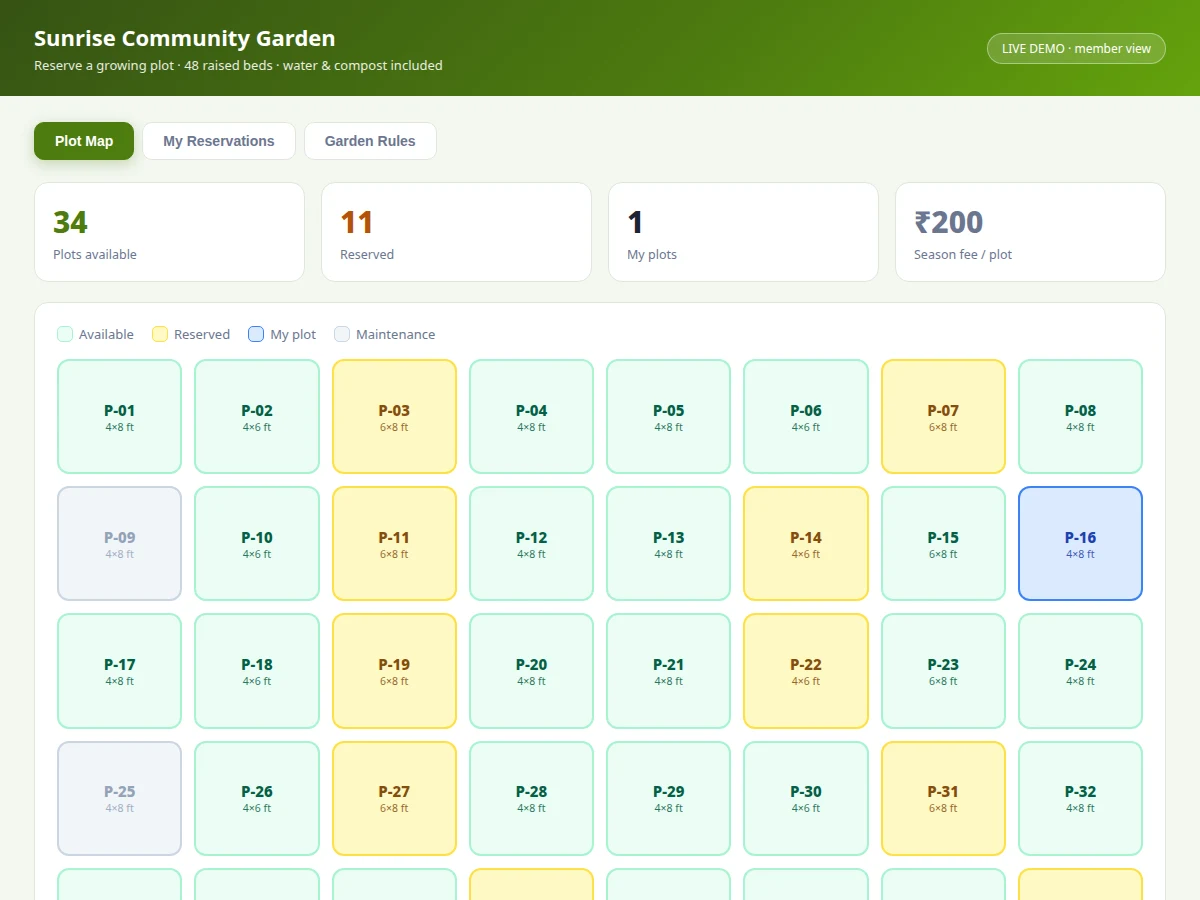Viewport: 1200px width, 900px height.
Task: Open the My Reservations tab
Action: tap(219, 141)
